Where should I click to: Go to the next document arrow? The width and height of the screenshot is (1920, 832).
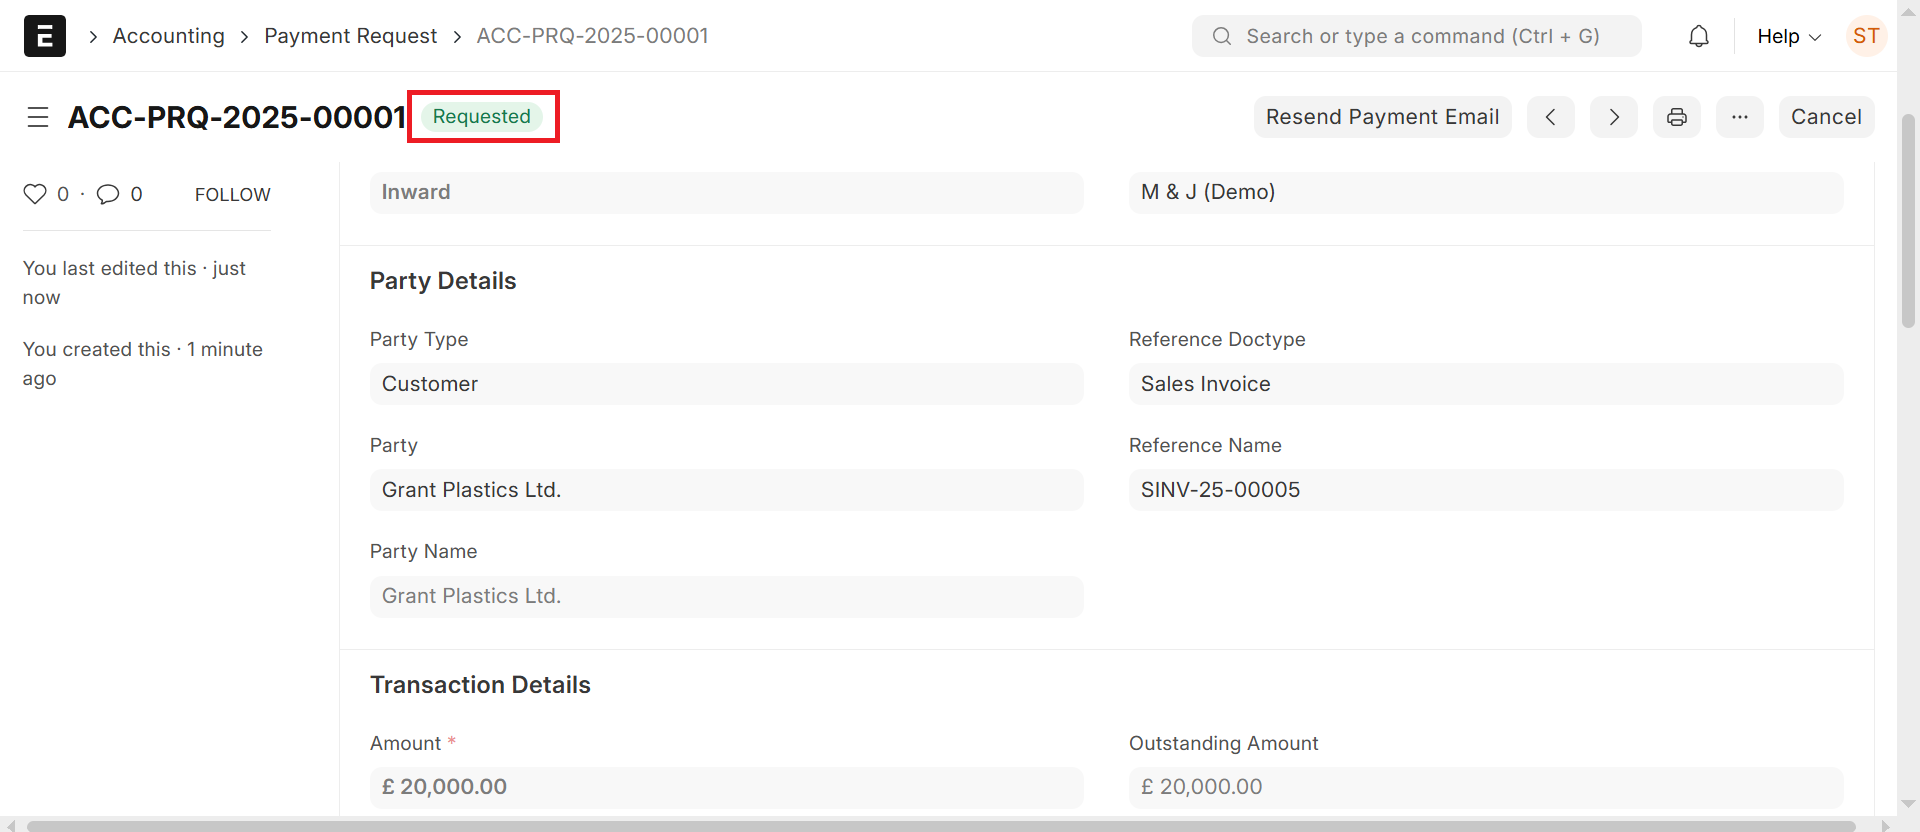click(x=1613, y=117)
